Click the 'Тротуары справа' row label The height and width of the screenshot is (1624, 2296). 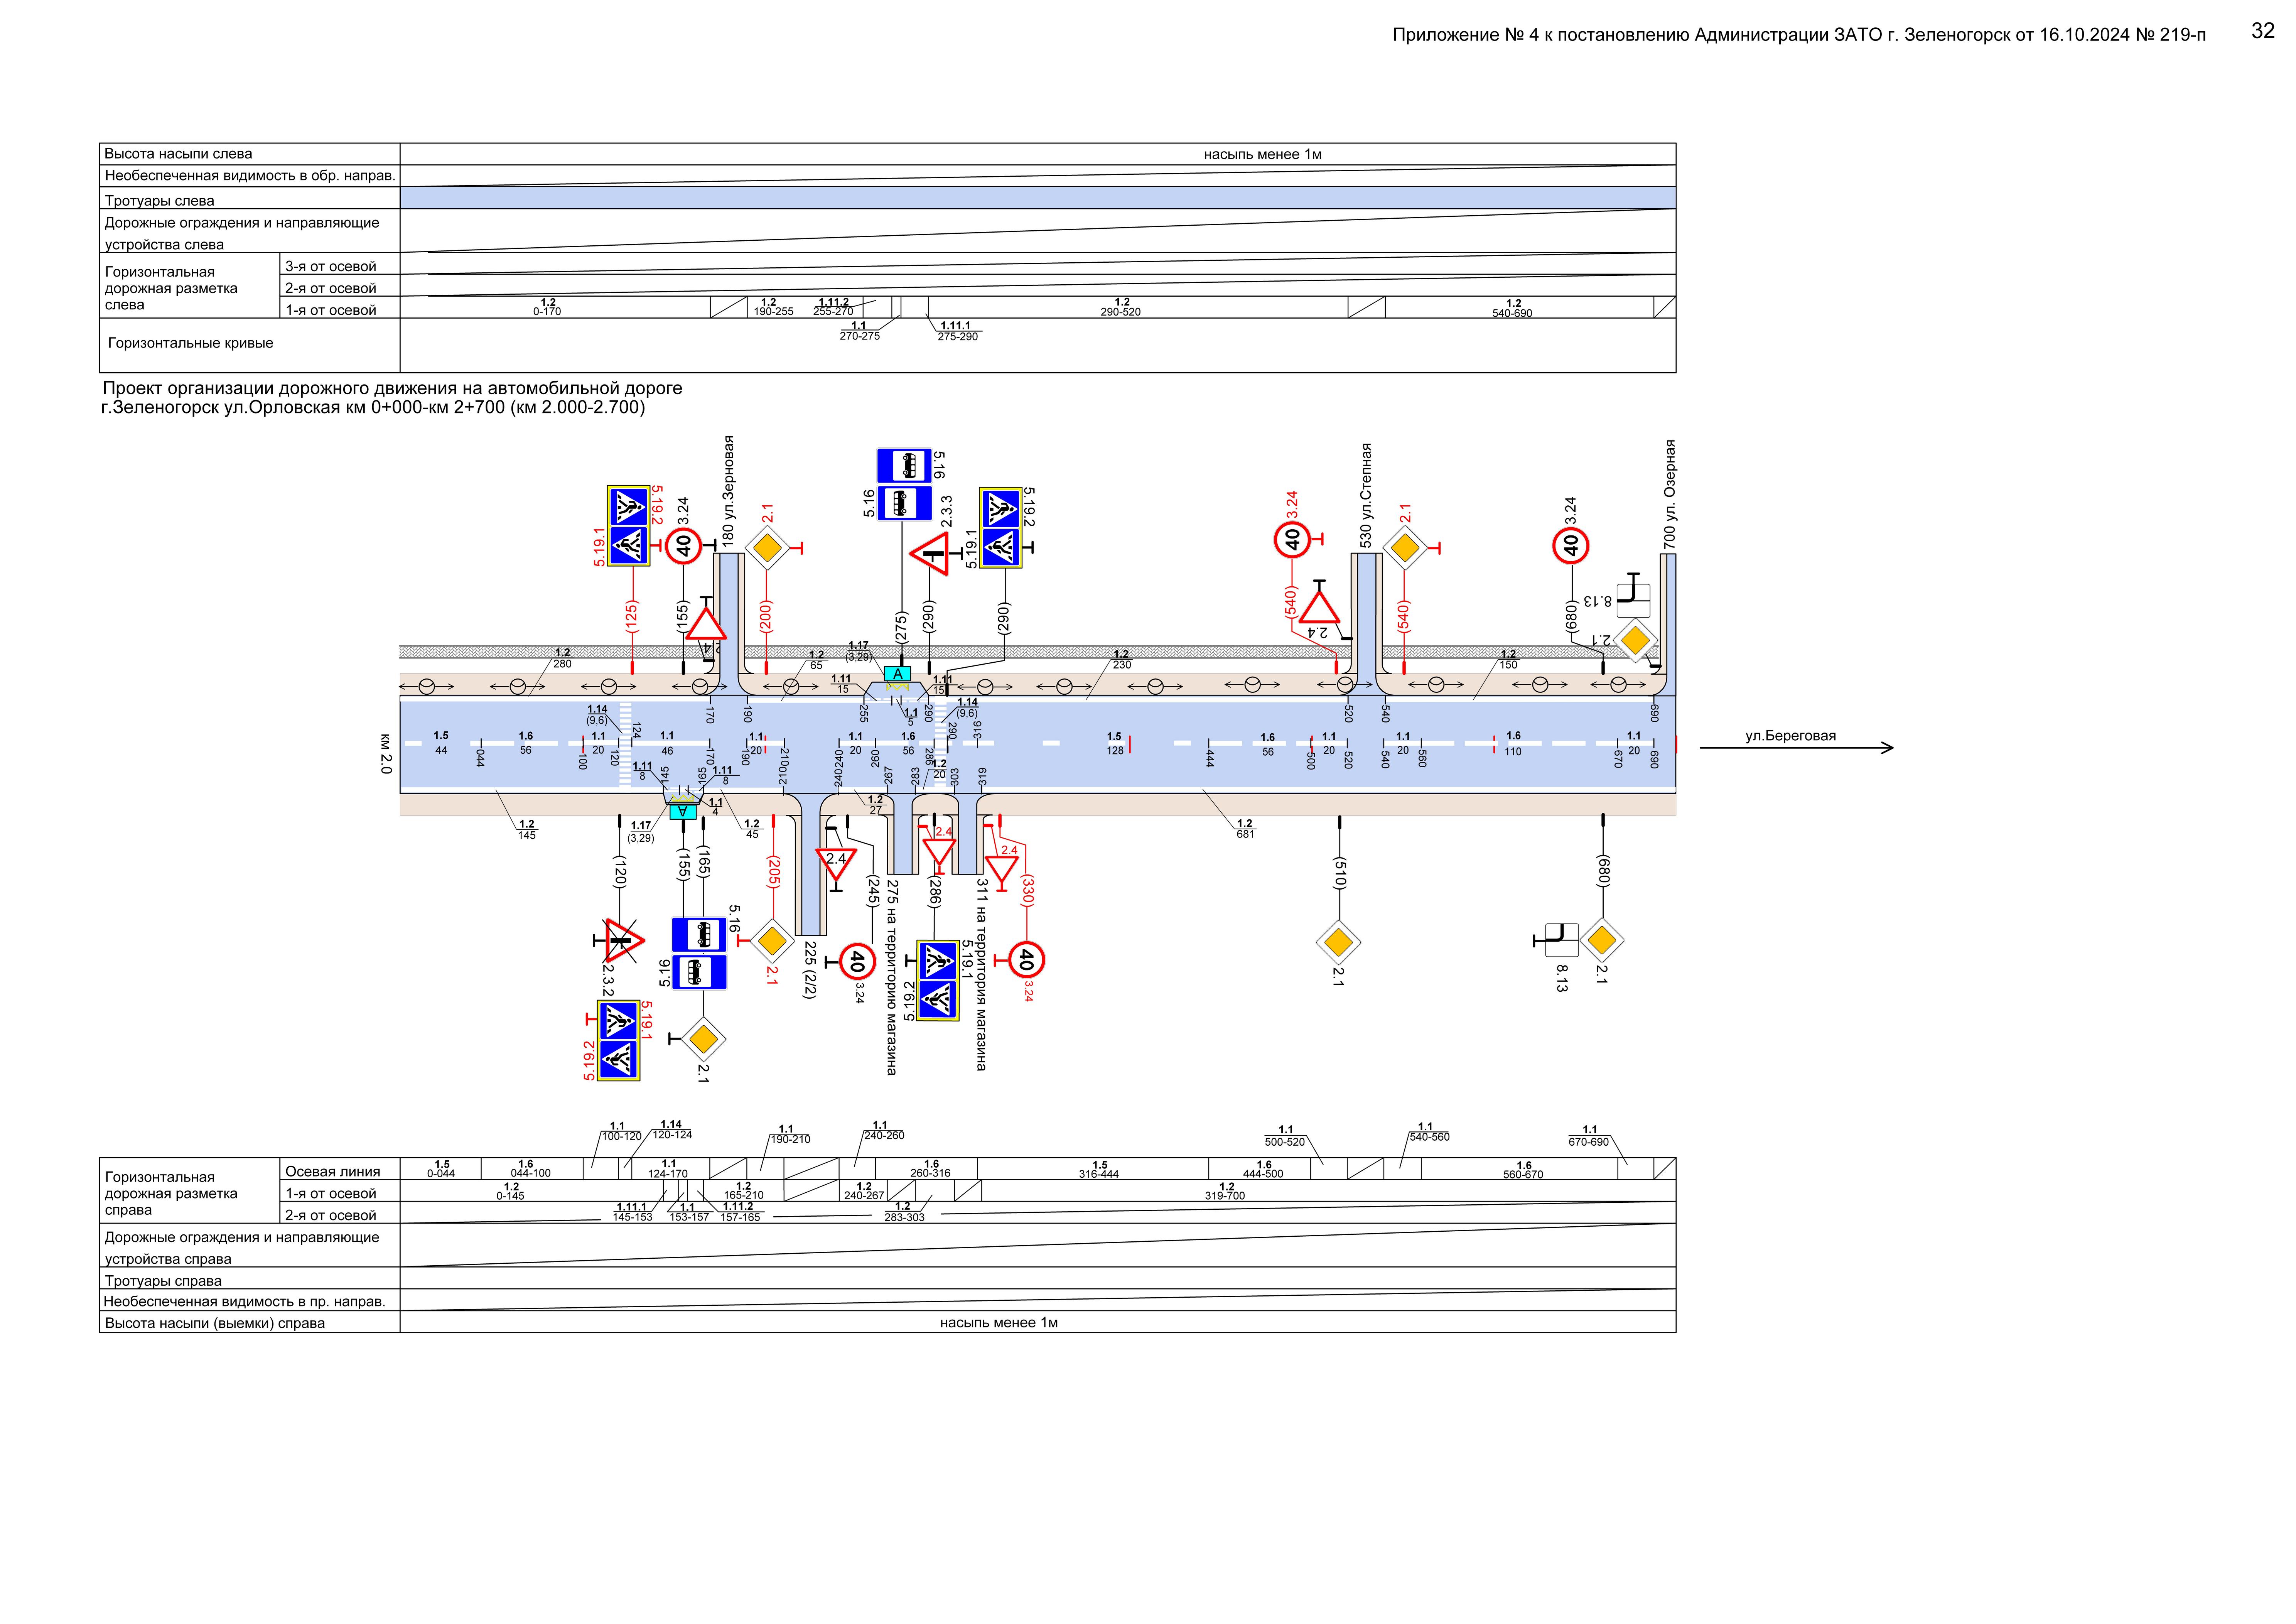coord(163,1281)
